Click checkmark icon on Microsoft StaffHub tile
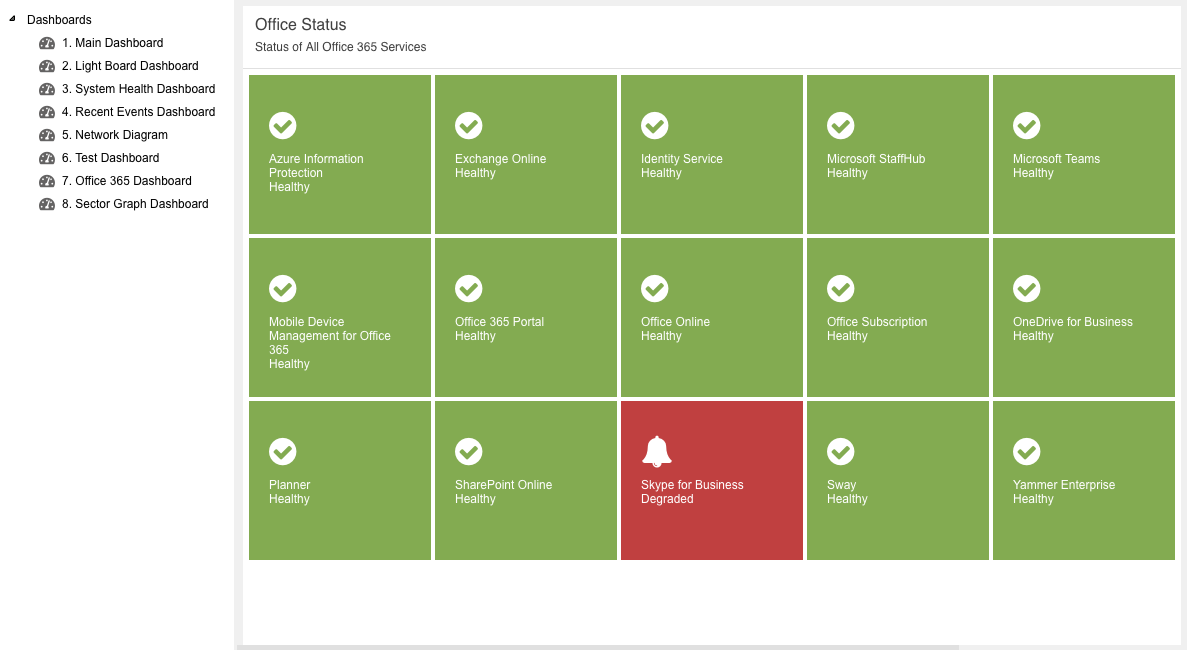This screenshot has width=1187, height=650. (840, 126)
